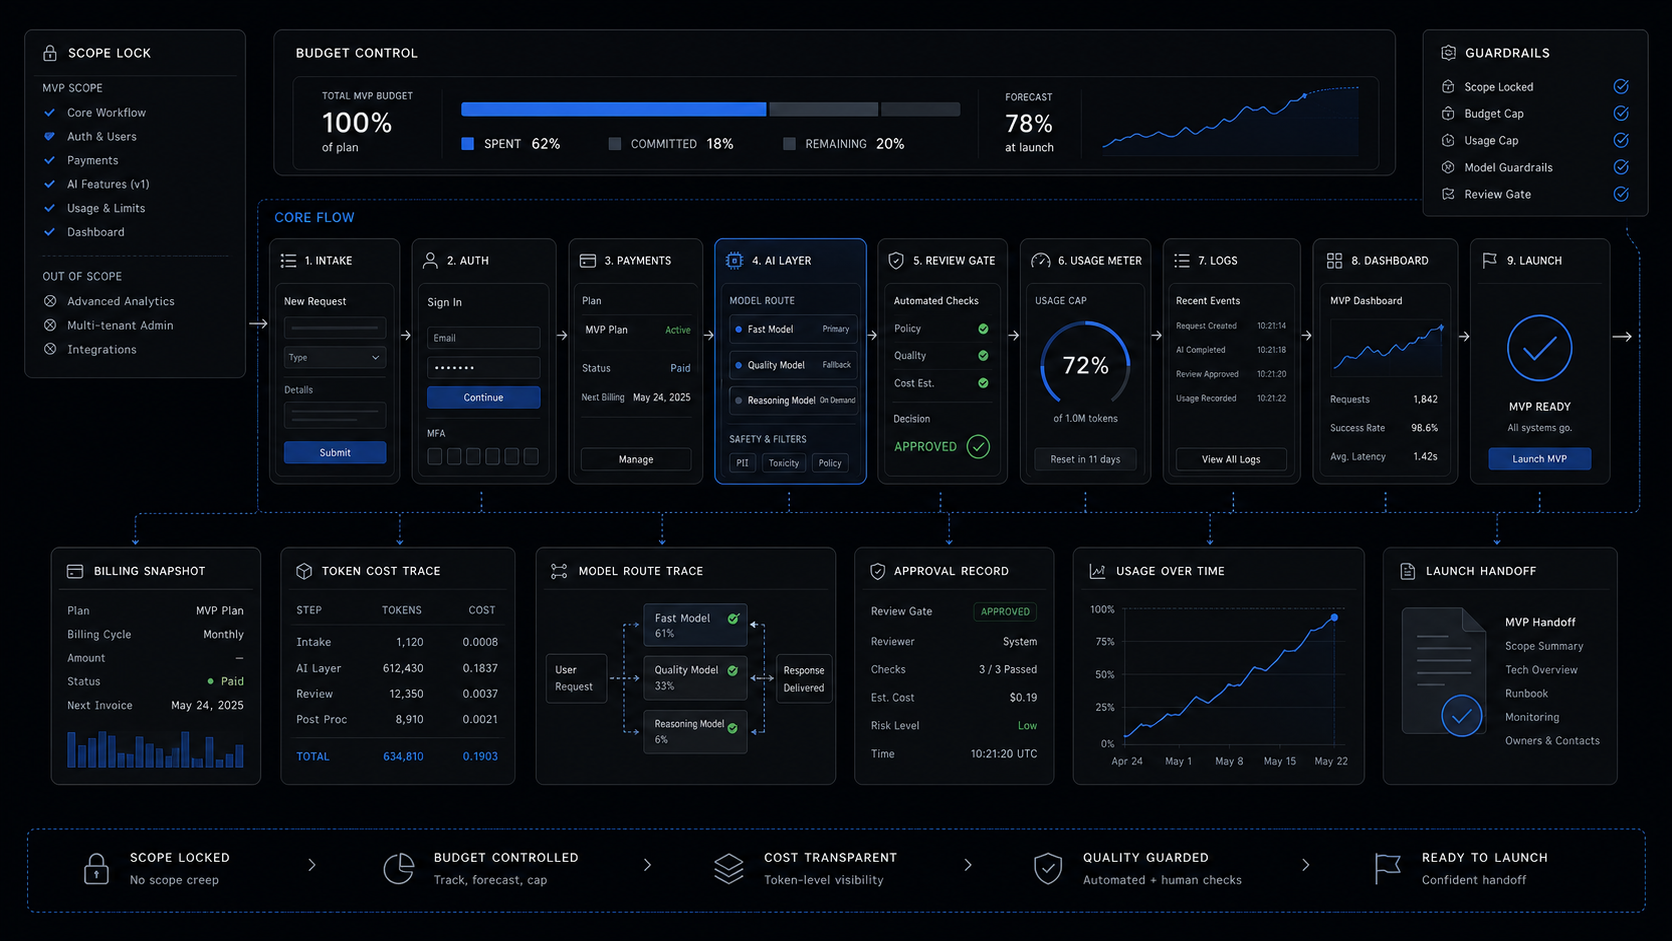Click the Token Cost Trace cube icon

[x=304, y=571]
